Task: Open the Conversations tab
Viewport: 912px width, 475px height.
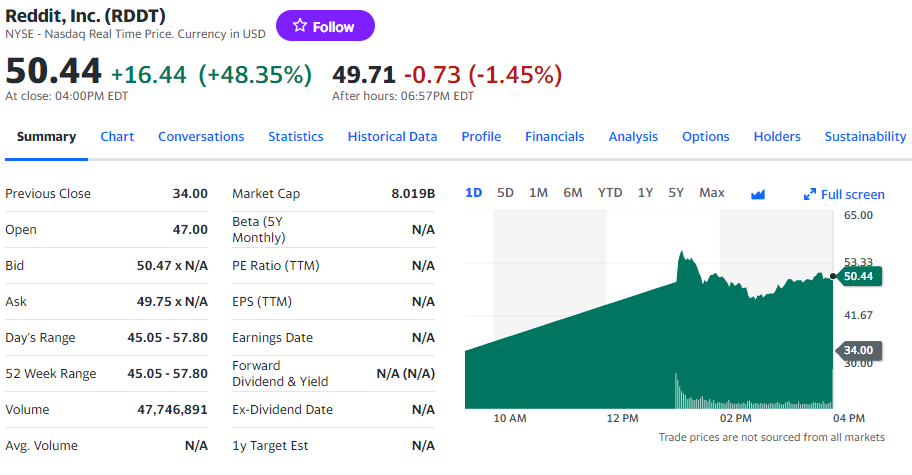Action: coord(201,137)
